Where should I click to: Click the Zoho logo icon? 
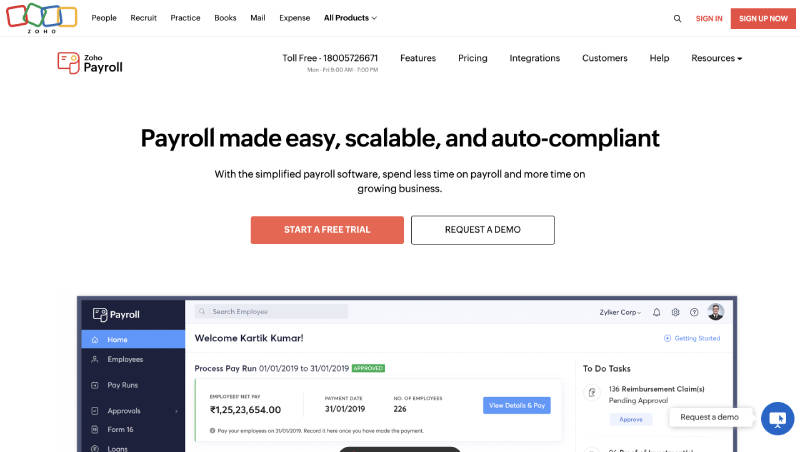[x=41, y=18]
